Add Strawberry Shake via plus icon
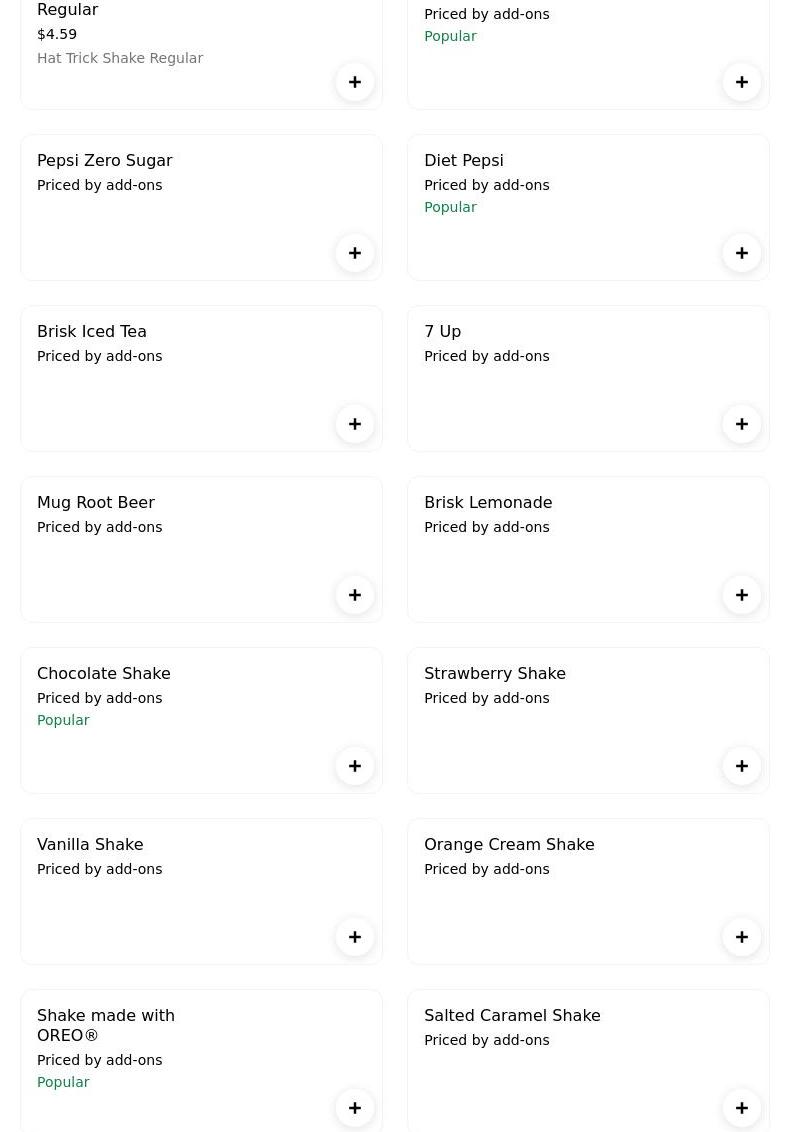 point(742,766)
